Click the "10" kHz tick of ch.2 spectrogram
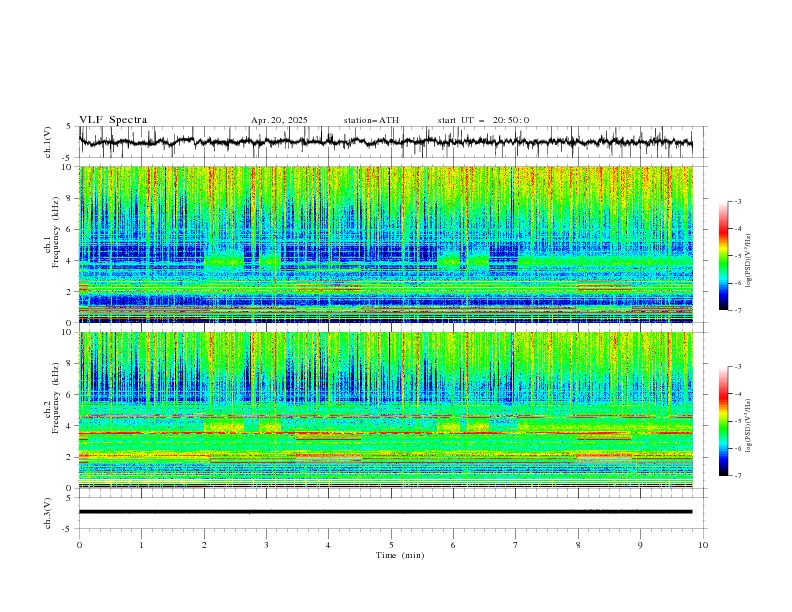Screen dimensions: 792x612 coord(68,332)
